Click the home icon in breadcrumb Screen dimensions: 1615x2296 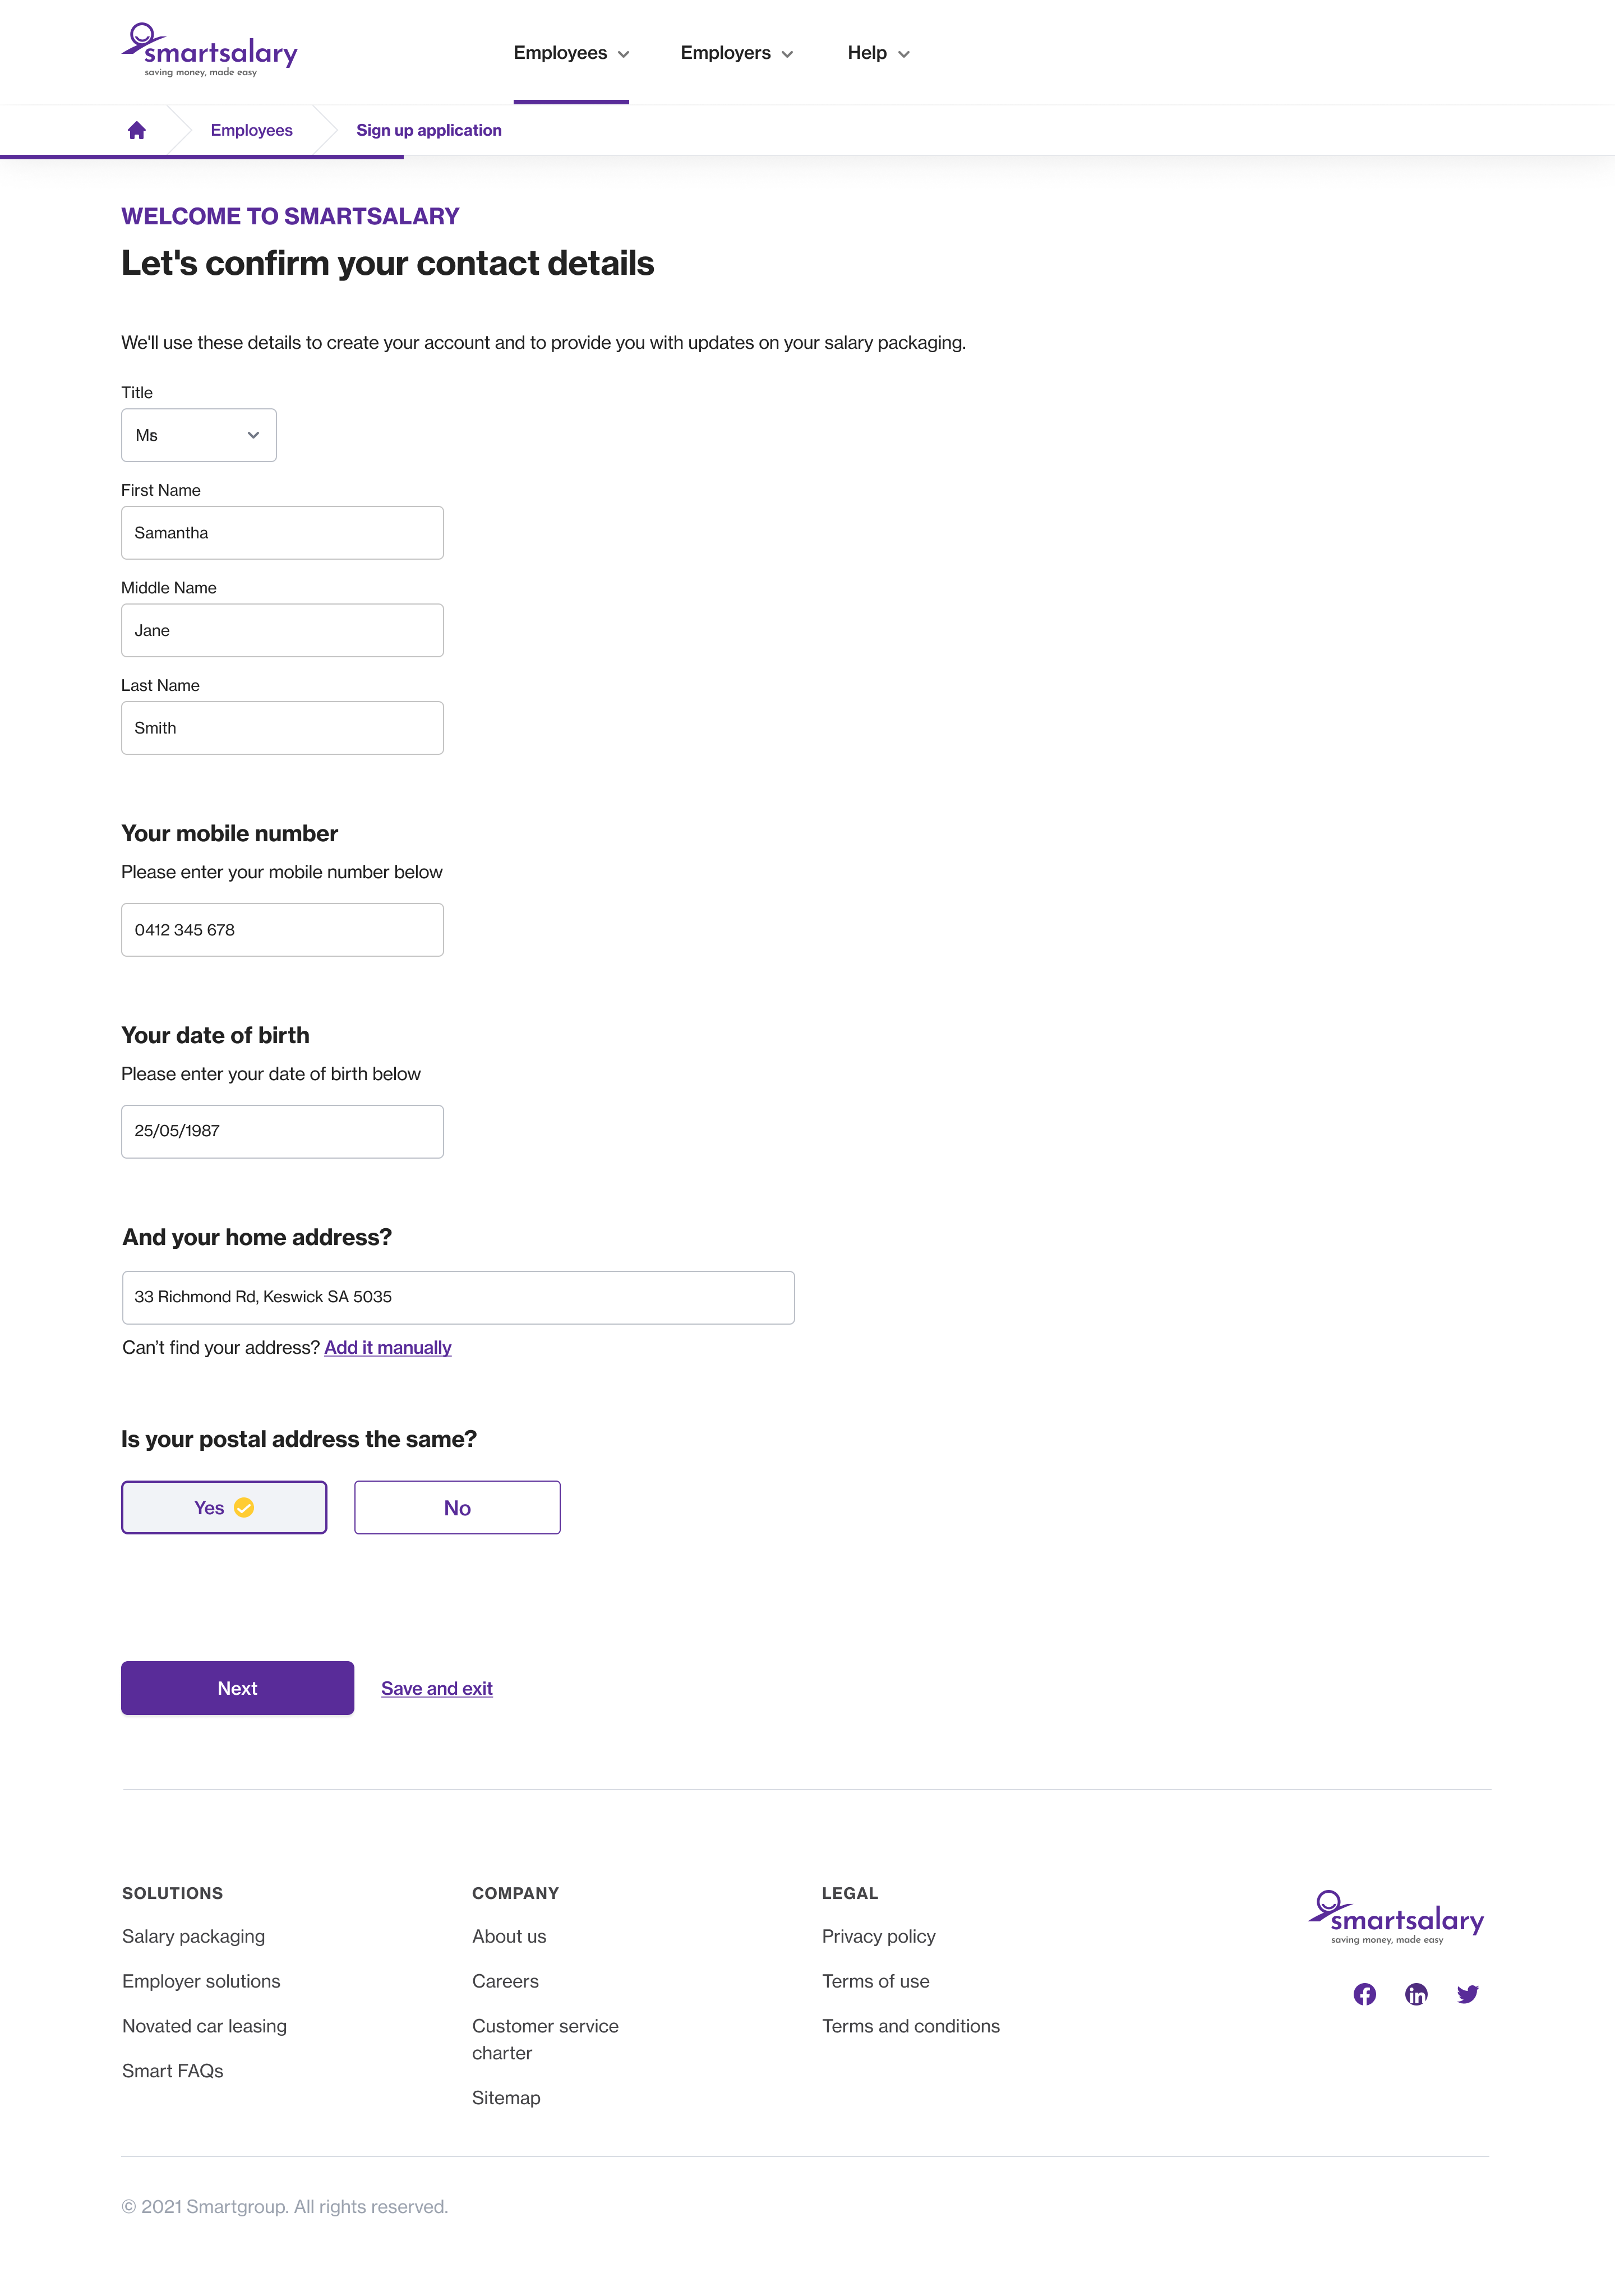[137, 130]
